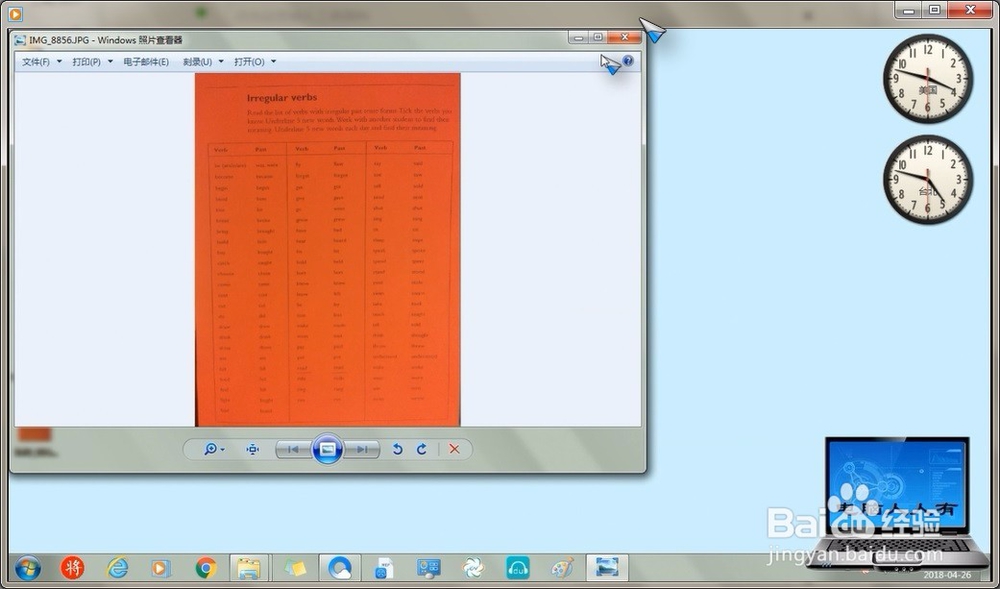
Task: Rotate the photo counterclockwise
Action: tap(397, 449)
